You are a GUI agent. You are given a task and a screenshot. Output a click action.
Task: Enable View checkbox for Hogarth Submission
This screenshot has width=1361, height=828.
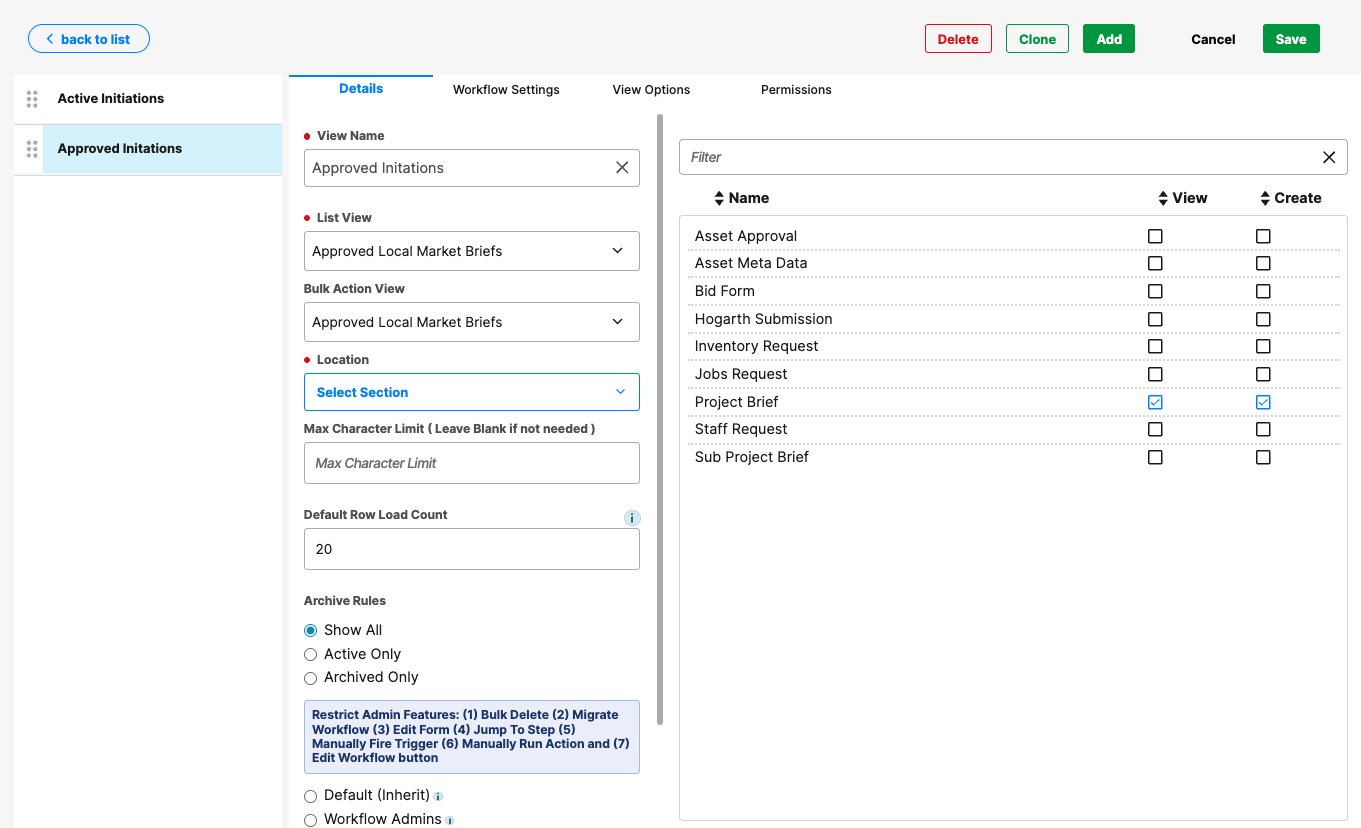coord(1155,319)
